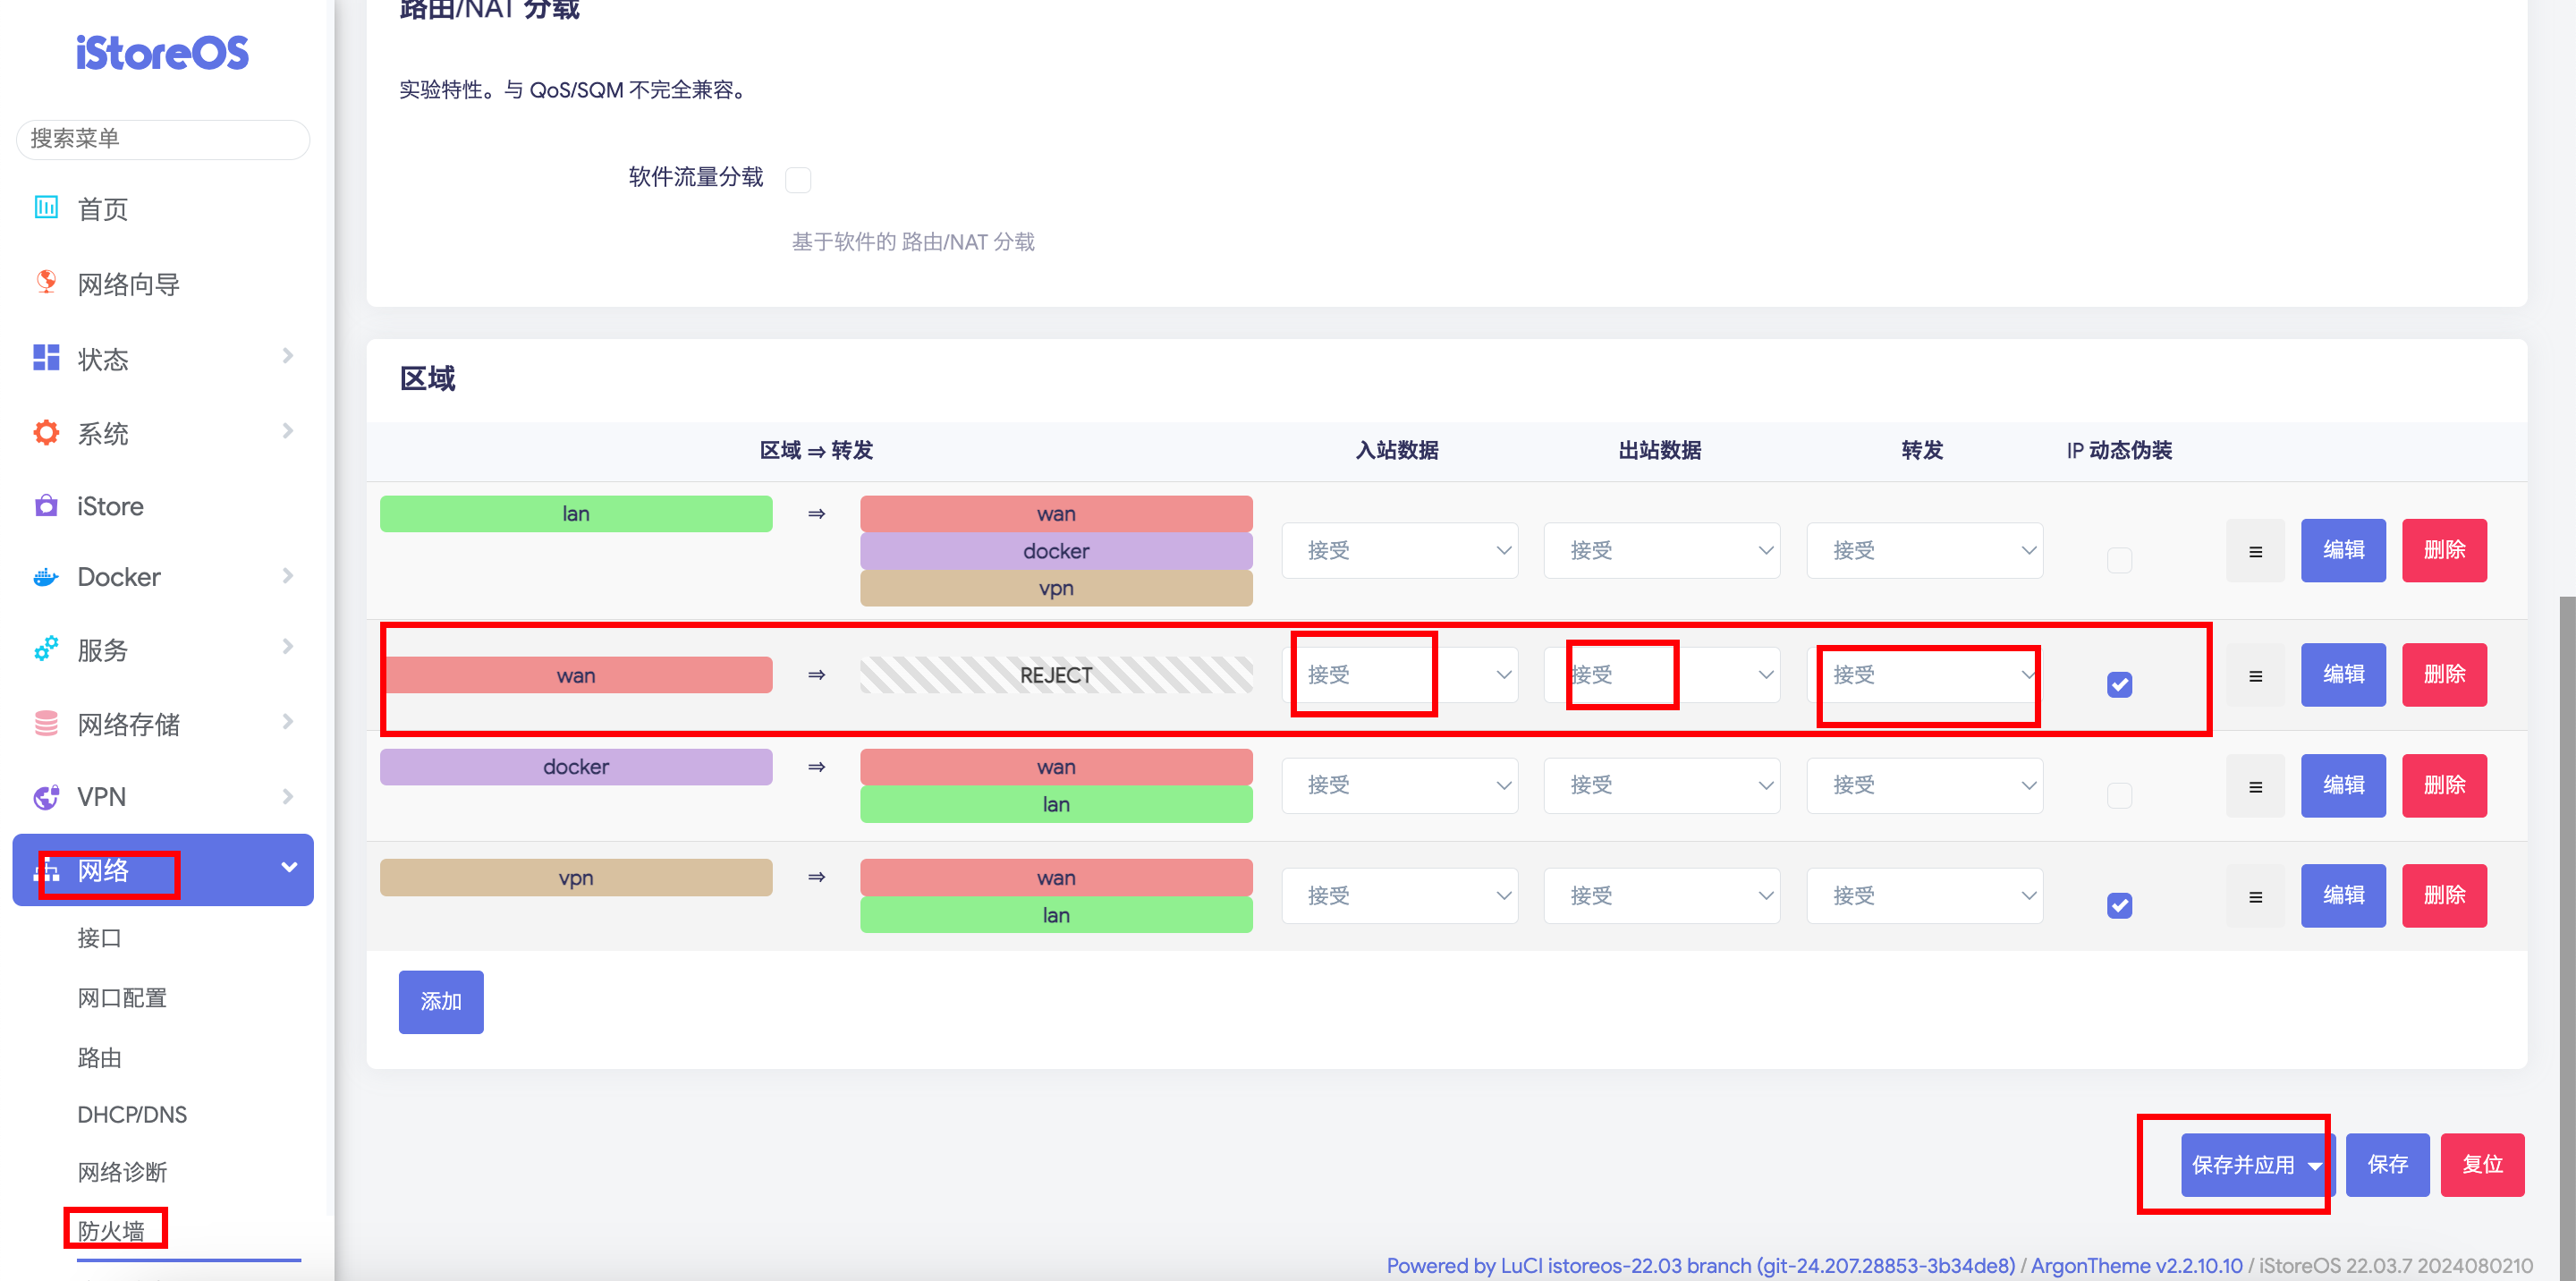Open 网络向导 wizard icon in sidebar
2576x1281 pixels.
click(x=46, y=282)
